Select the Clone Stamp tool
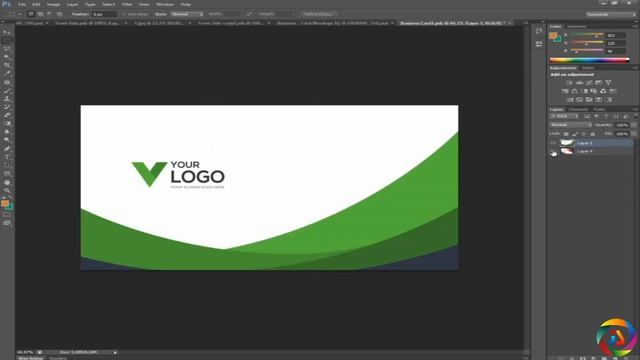Viewport: 640px width, 360px height. point(7,99)
